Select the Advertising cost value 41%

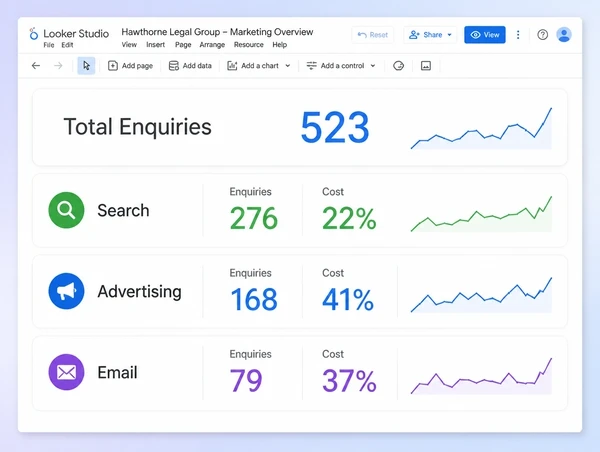click(348, 299)
